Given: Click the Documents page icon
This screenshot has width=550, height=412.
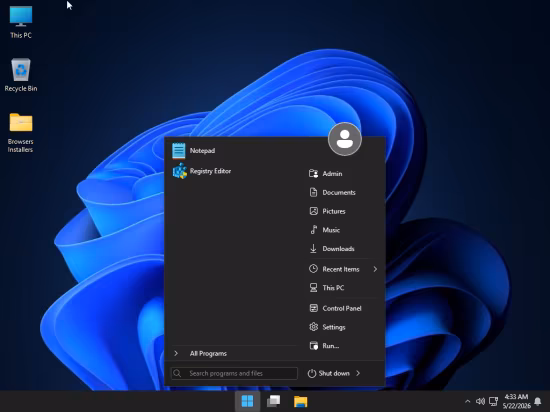Looking at the screenshot, I should (x=313, y=193).
